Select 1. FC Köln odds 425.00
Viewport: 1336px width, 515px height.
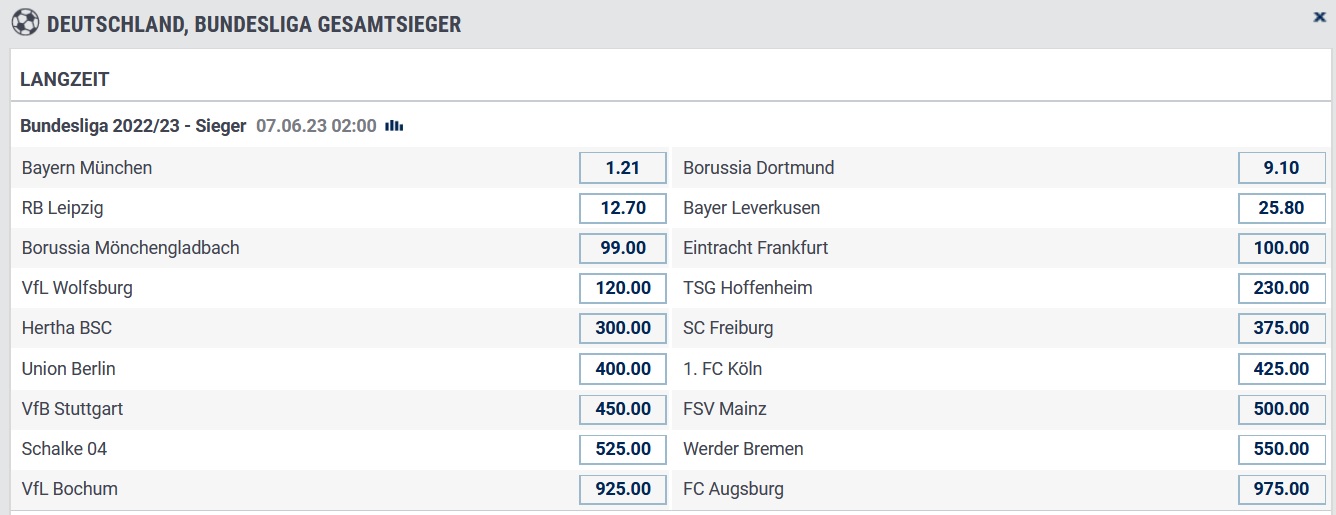(1281, 369)
